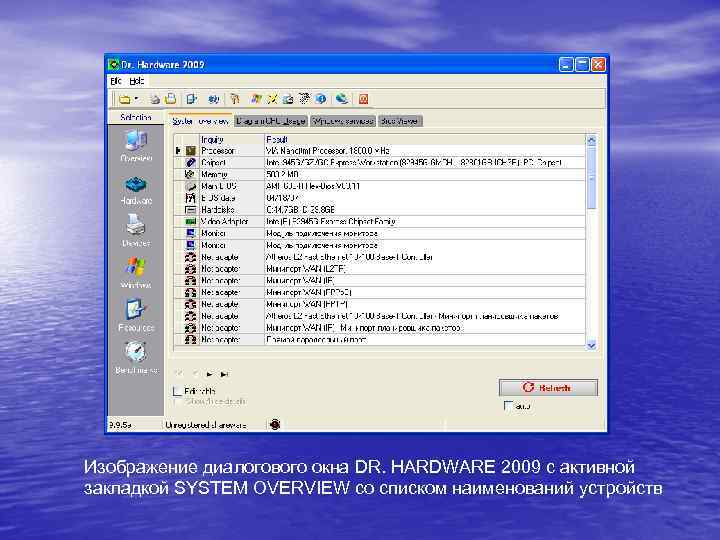The width and height of the screenshot is (720, 540).
Task: Jump to the last record arrow button
Action: 224,374
